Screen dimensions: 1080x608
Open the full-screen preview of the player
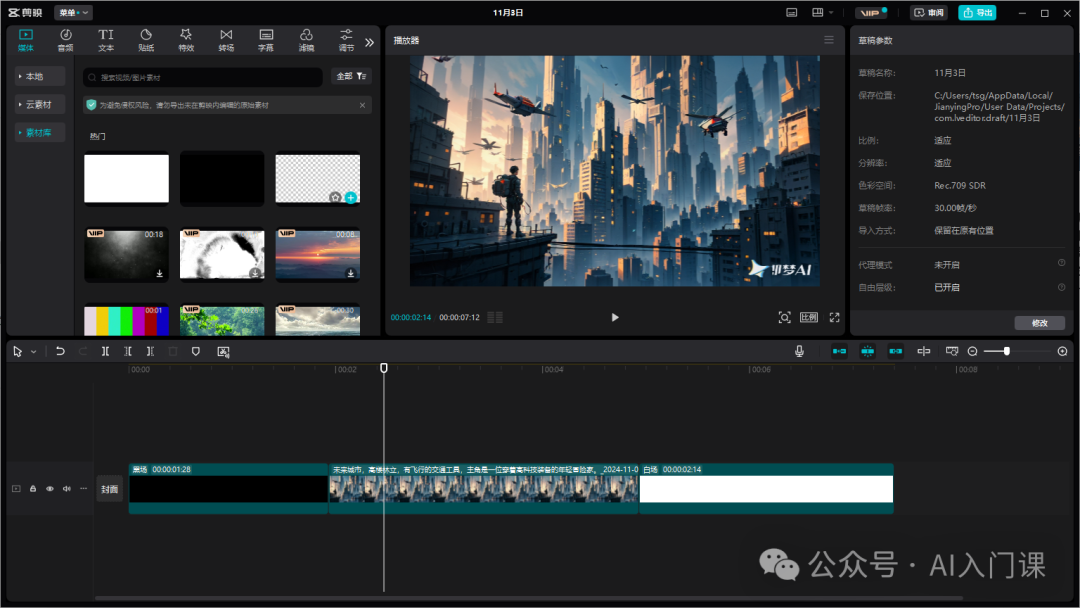[x=834, y=317]
